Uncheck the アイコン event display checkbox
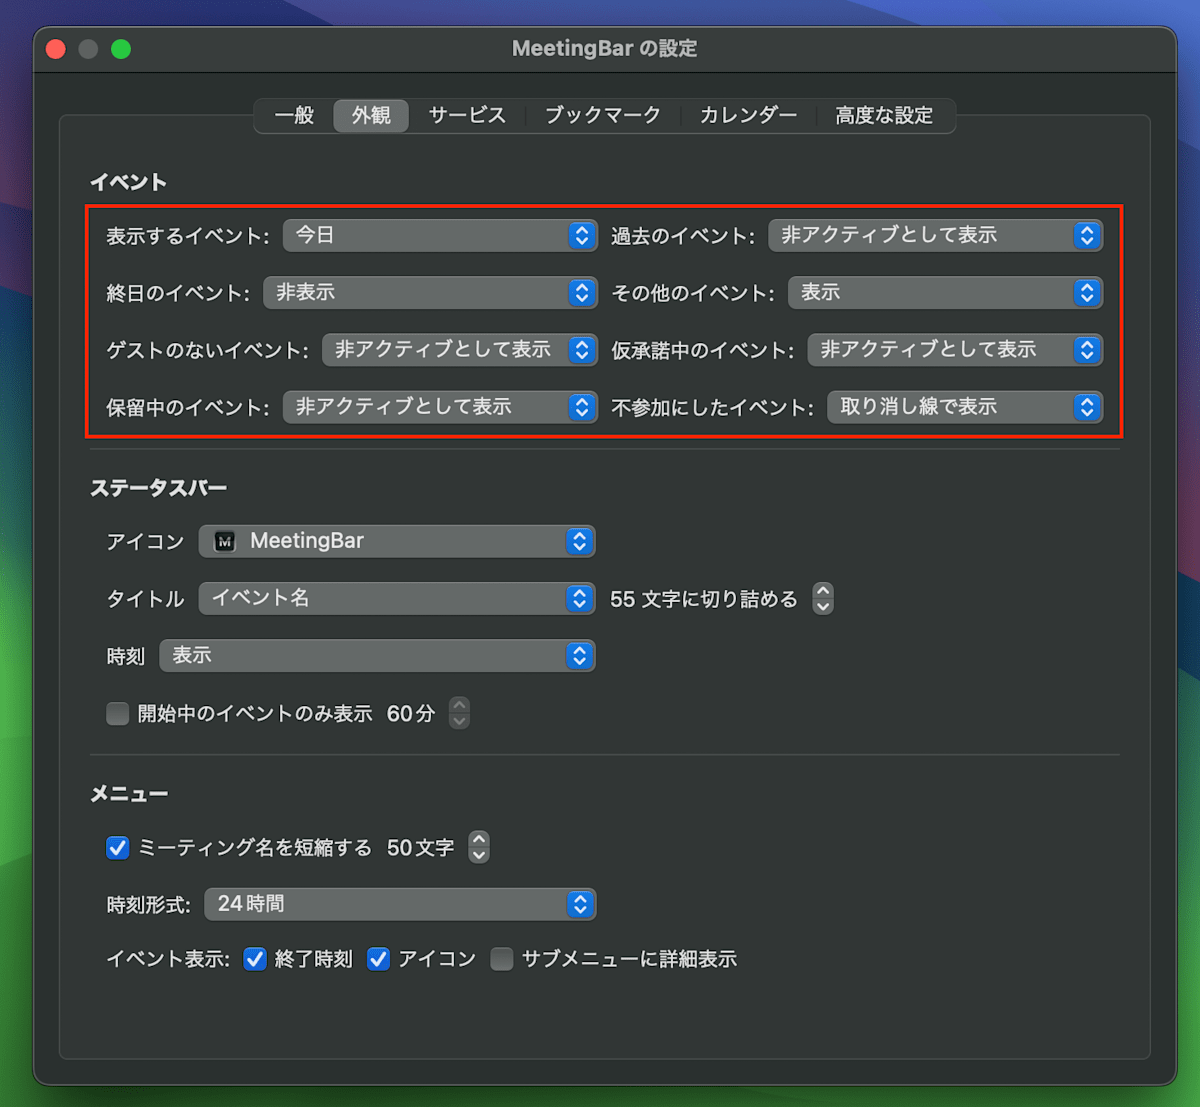Screen dimensions: 1200x1107 [378, 959]
